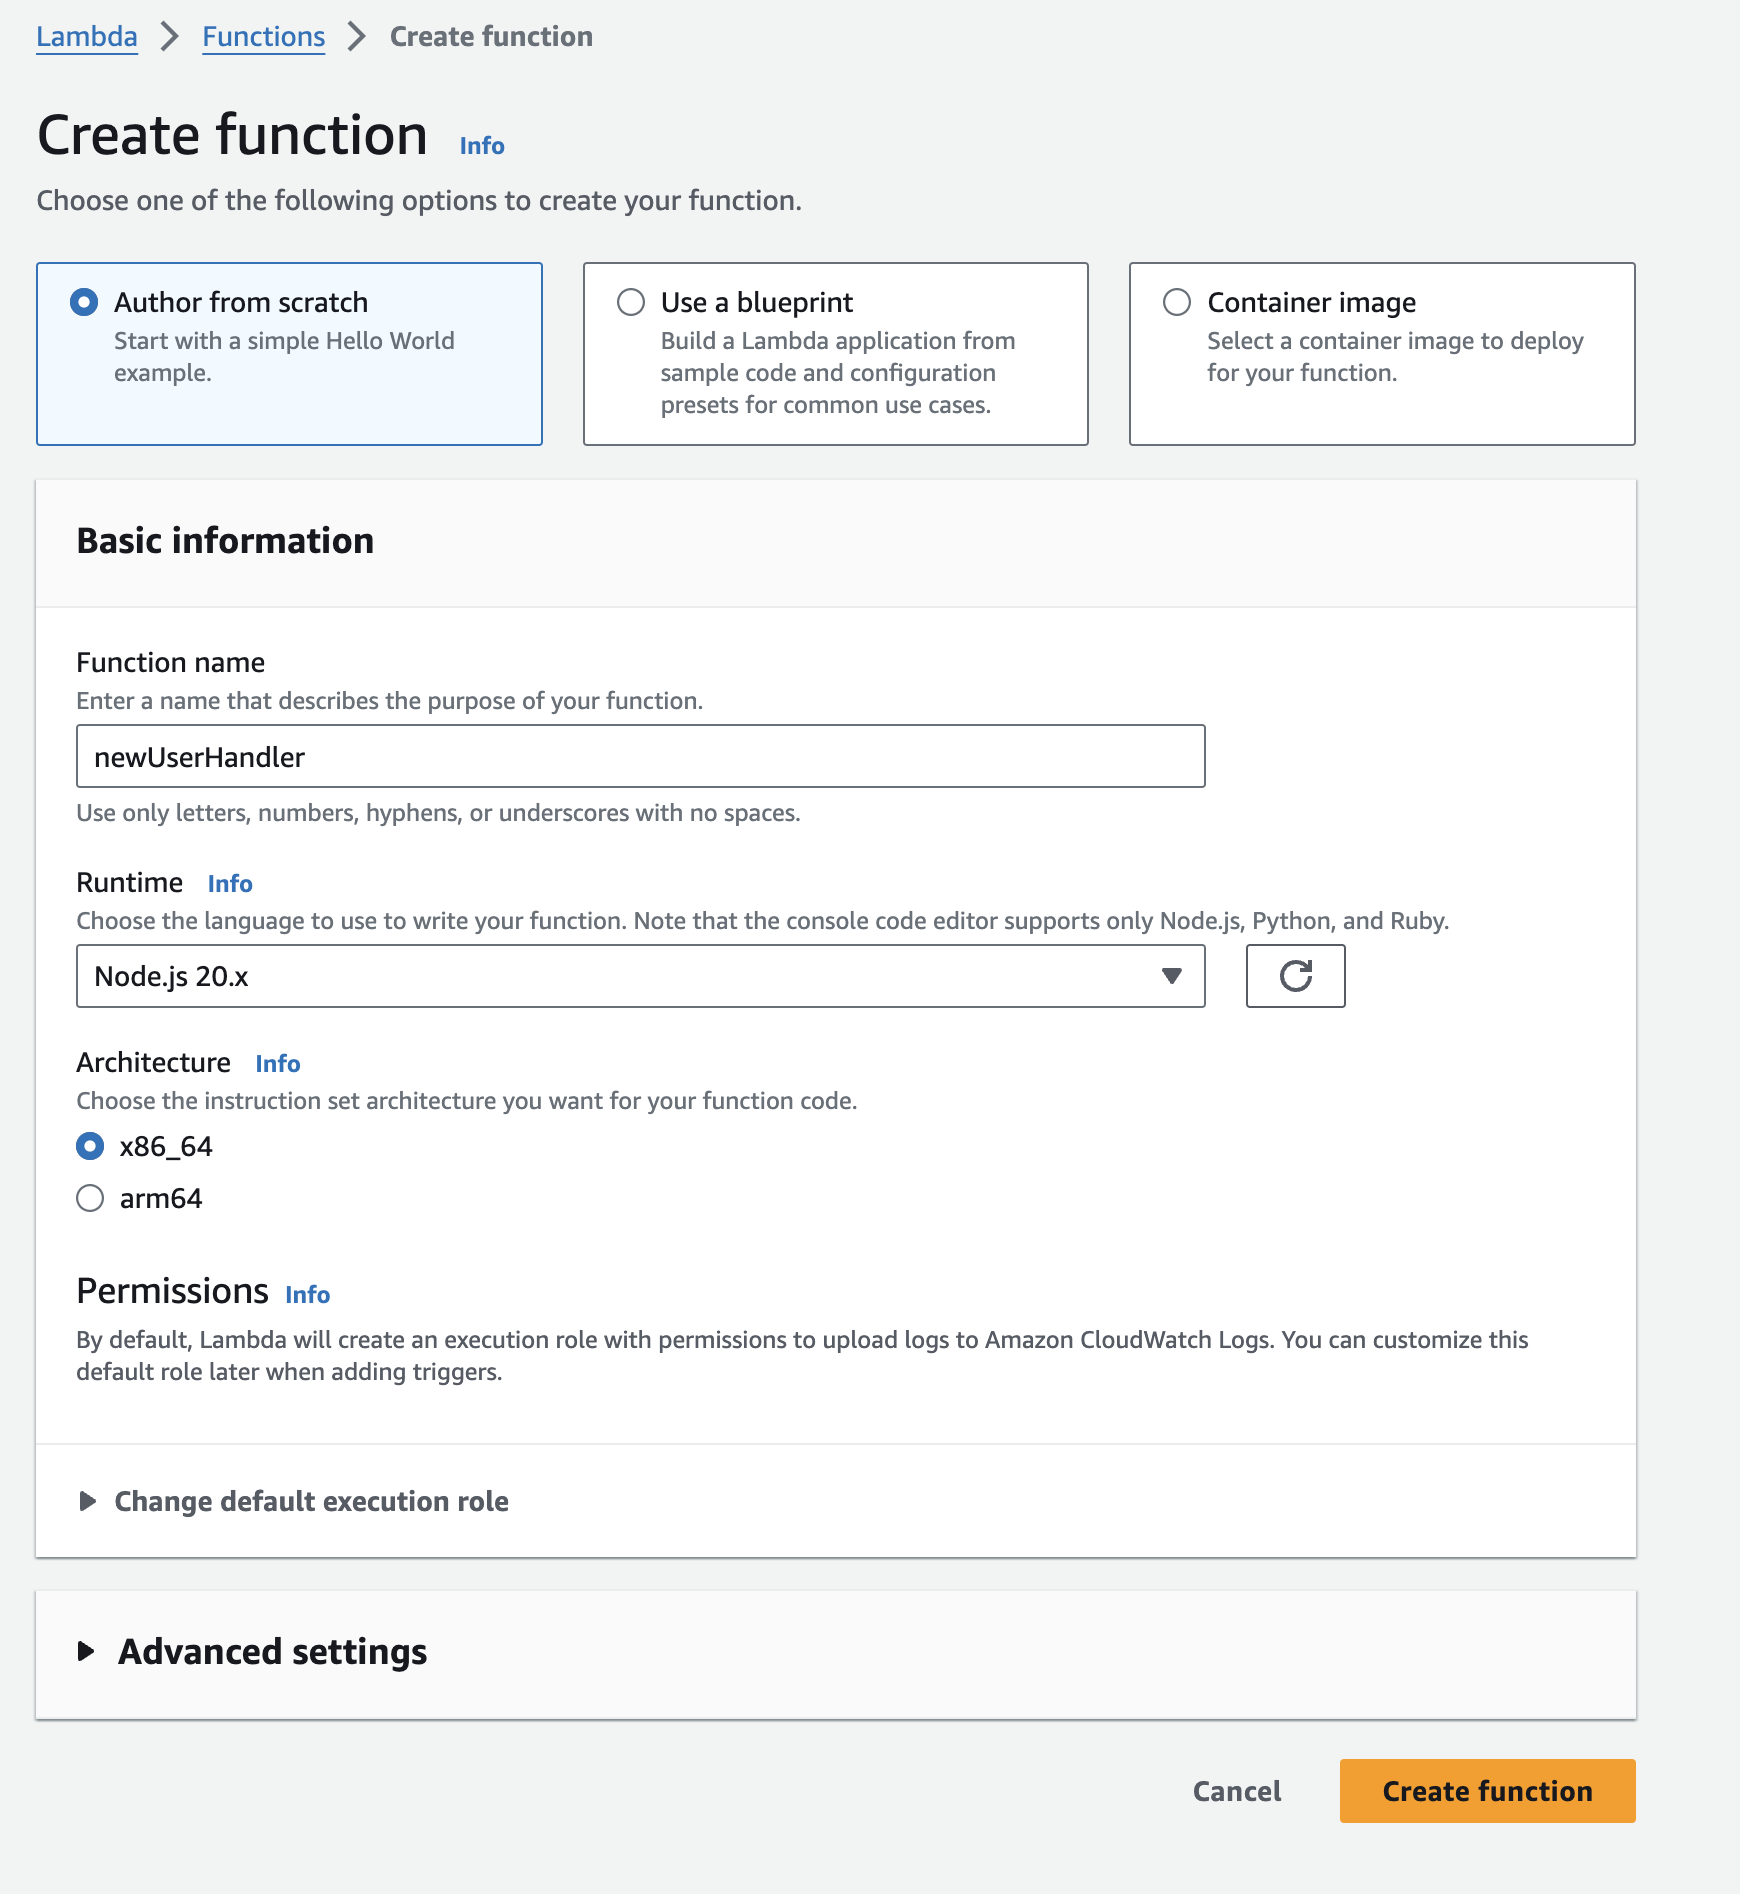This screenshot has width=1740, height=1894.
Task: Open the Runtime dropdown showing Node.js 20.x
Action: coord(640,975)
